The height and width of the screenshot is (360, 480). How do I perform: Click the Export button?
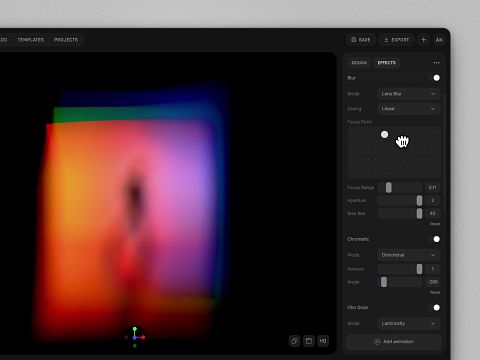coord(396,40)
